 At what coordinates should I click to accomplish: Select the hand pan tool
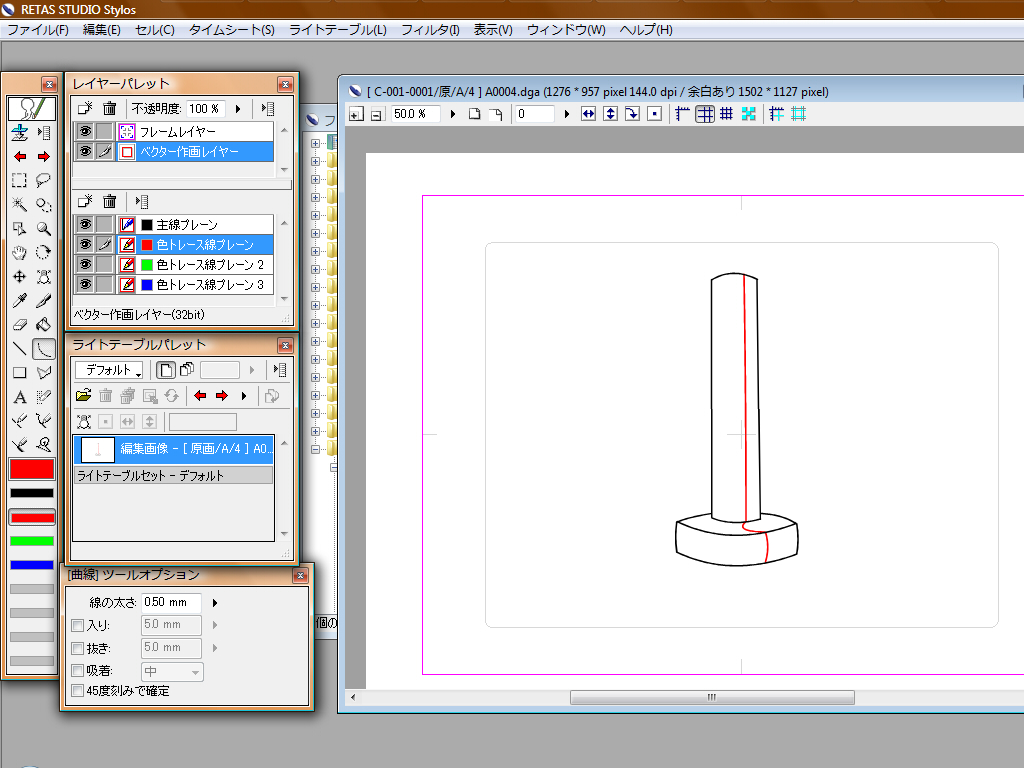pos(20,253)
